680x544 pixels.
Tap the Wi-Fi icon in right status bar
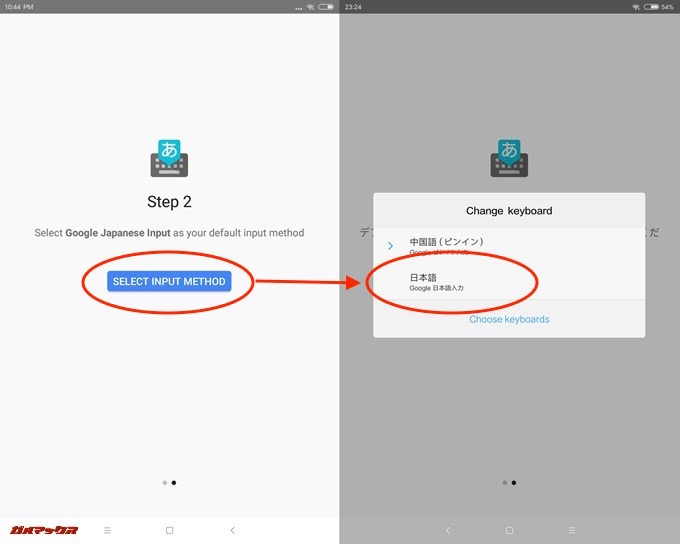[x=636, y=7]
